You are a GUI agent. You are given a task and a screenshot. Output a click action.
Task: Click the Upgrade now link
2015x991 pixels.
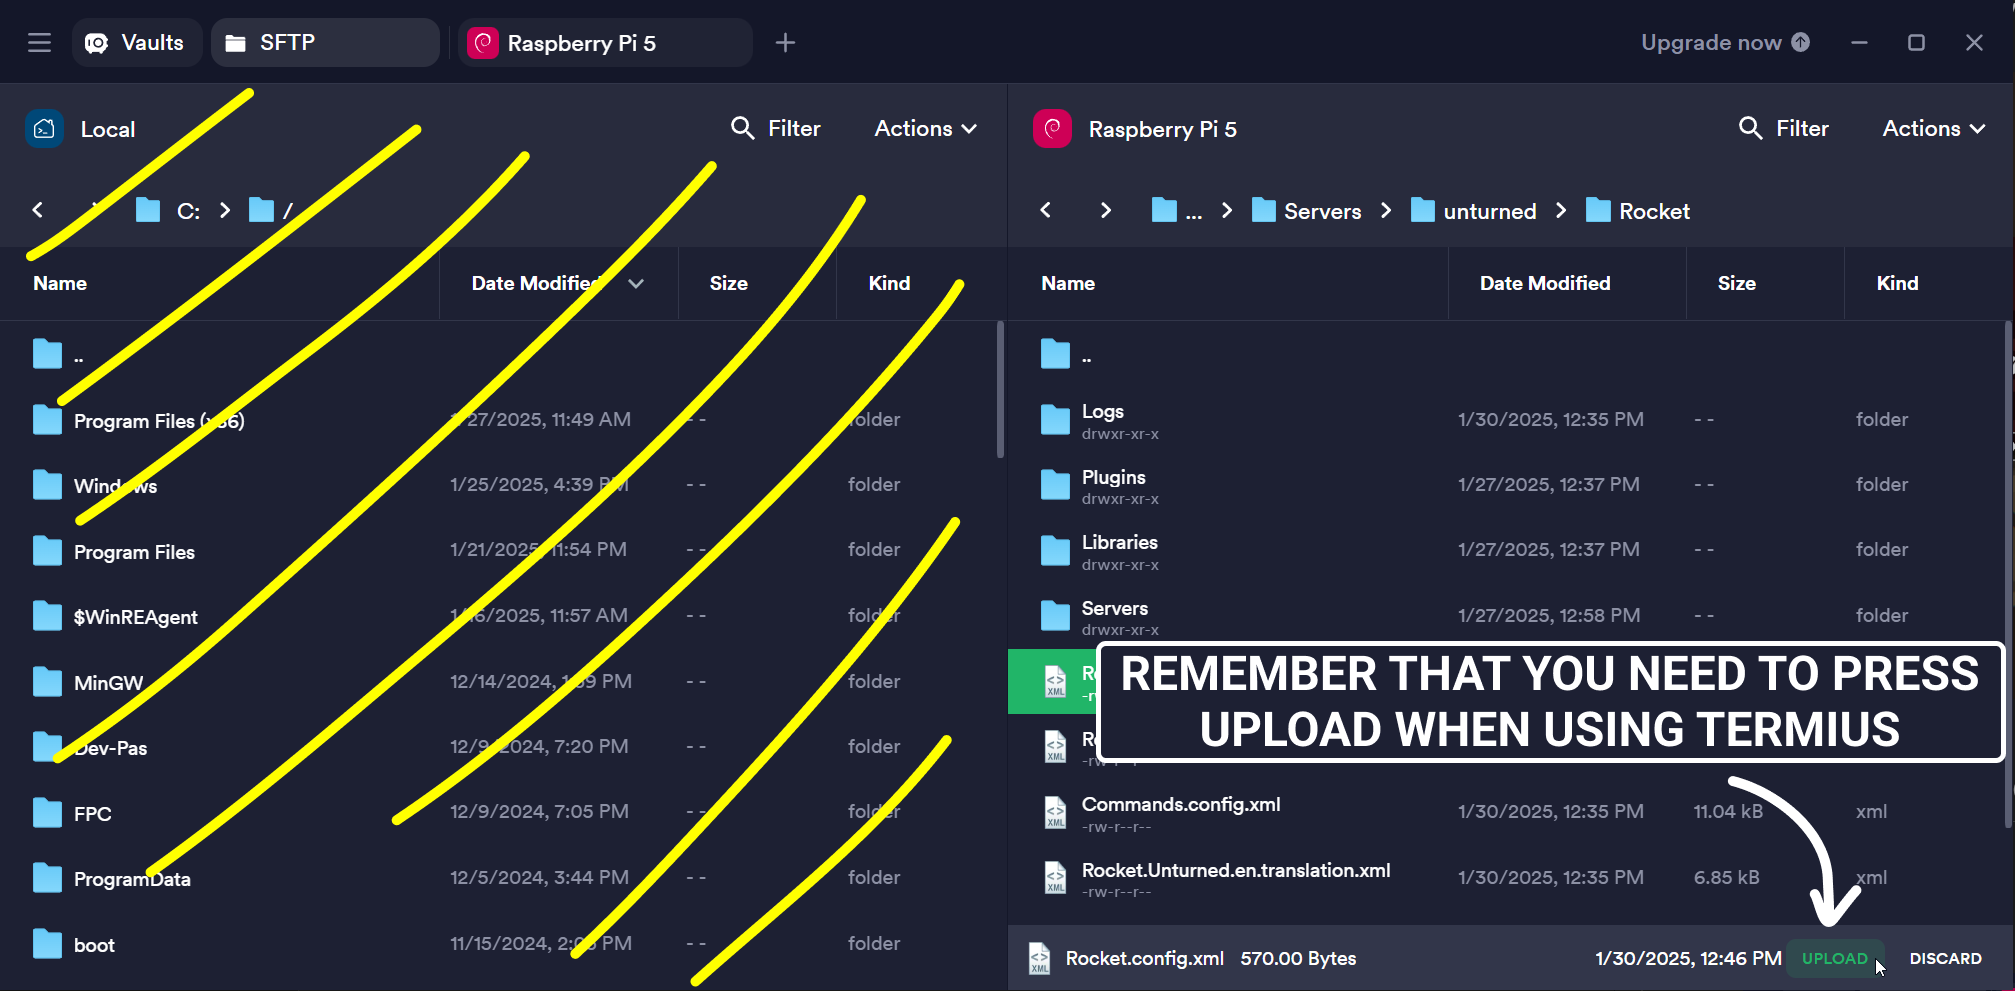coord(1711,42)
